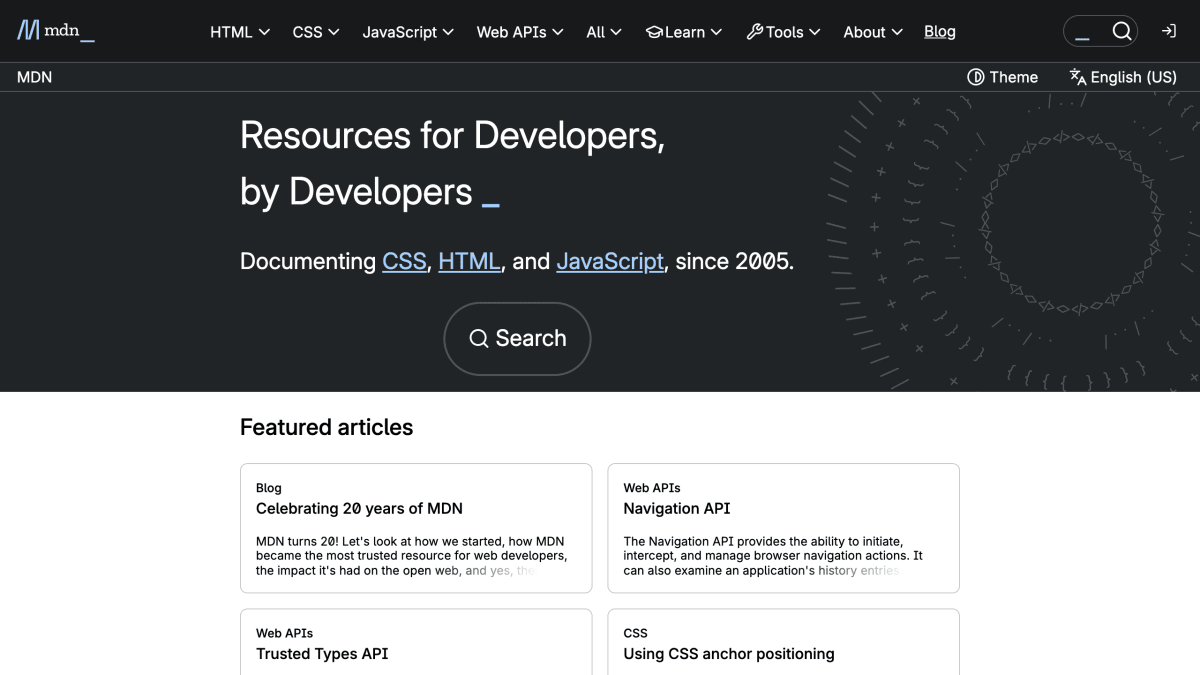The width and height of the screenshot is (1200, 675).
Task: Open the HTML dropdown menu
Action: [x=240, y=32]
